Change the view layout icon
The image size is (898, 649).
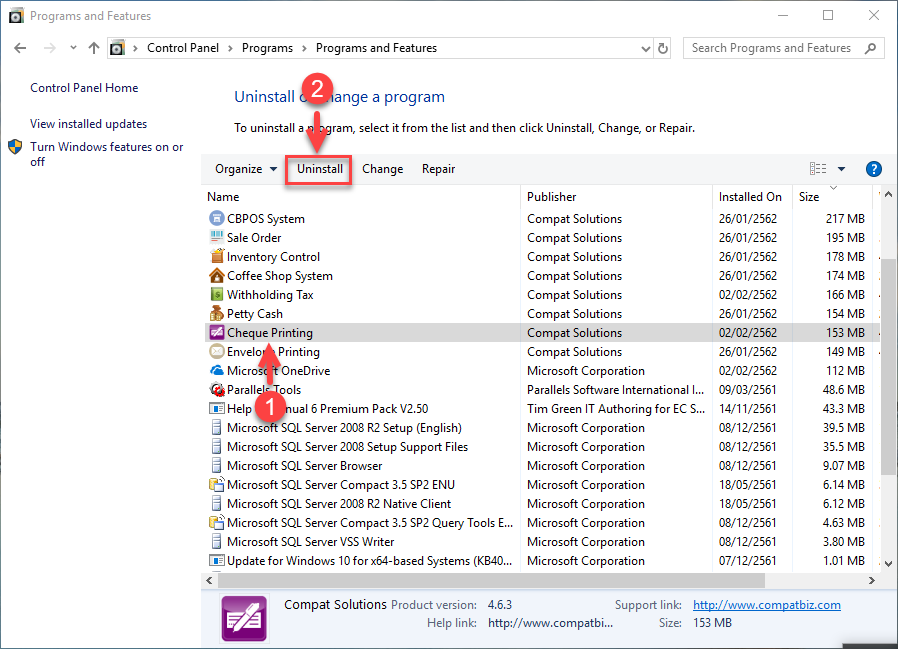point(818,168)
